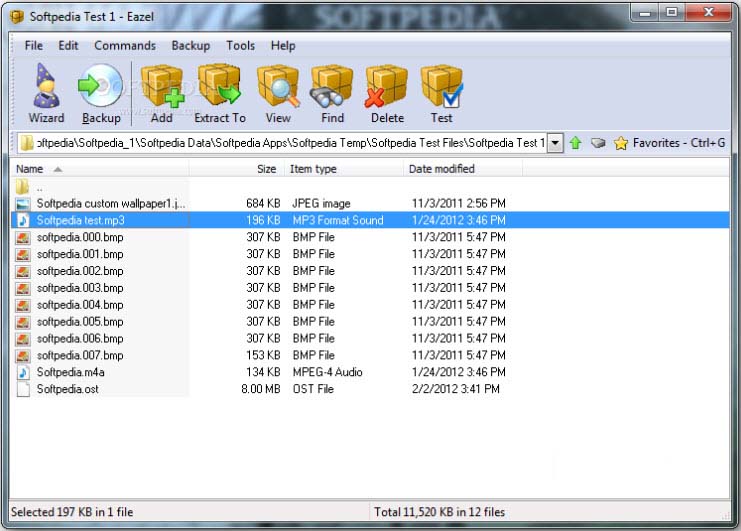Open the File menu

coord(34,45)
